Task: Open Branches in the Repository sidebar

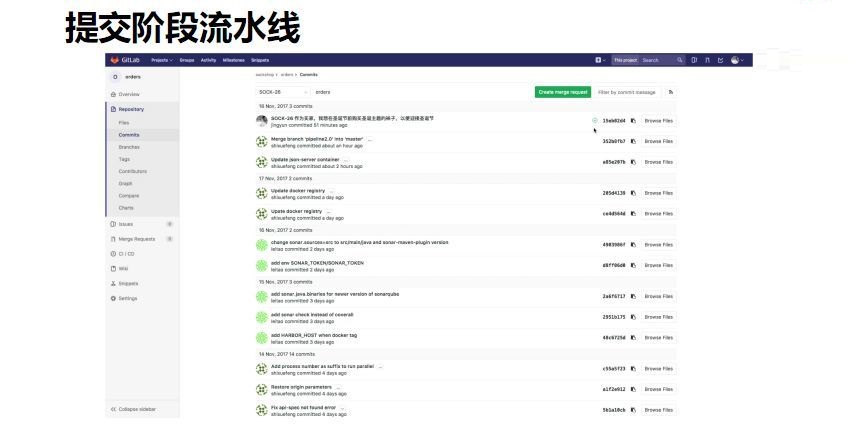Action: click(x=129, y=147)
